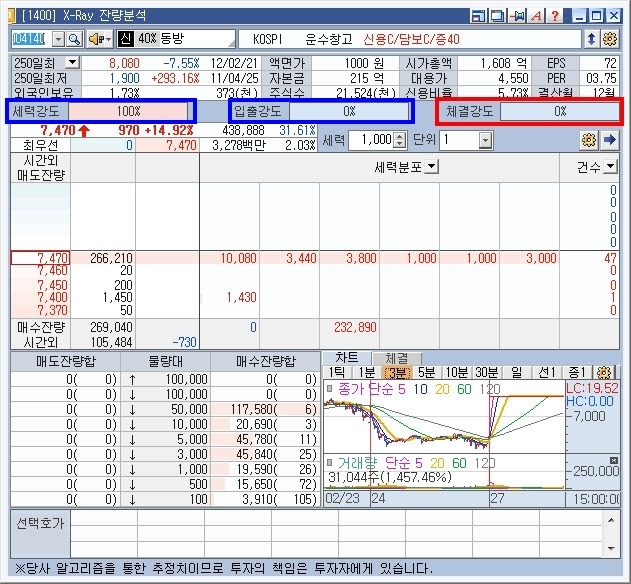This screenshot has height=584, width=631.
Task: Select the 3분 chart interval
Action: pos(398,372)
